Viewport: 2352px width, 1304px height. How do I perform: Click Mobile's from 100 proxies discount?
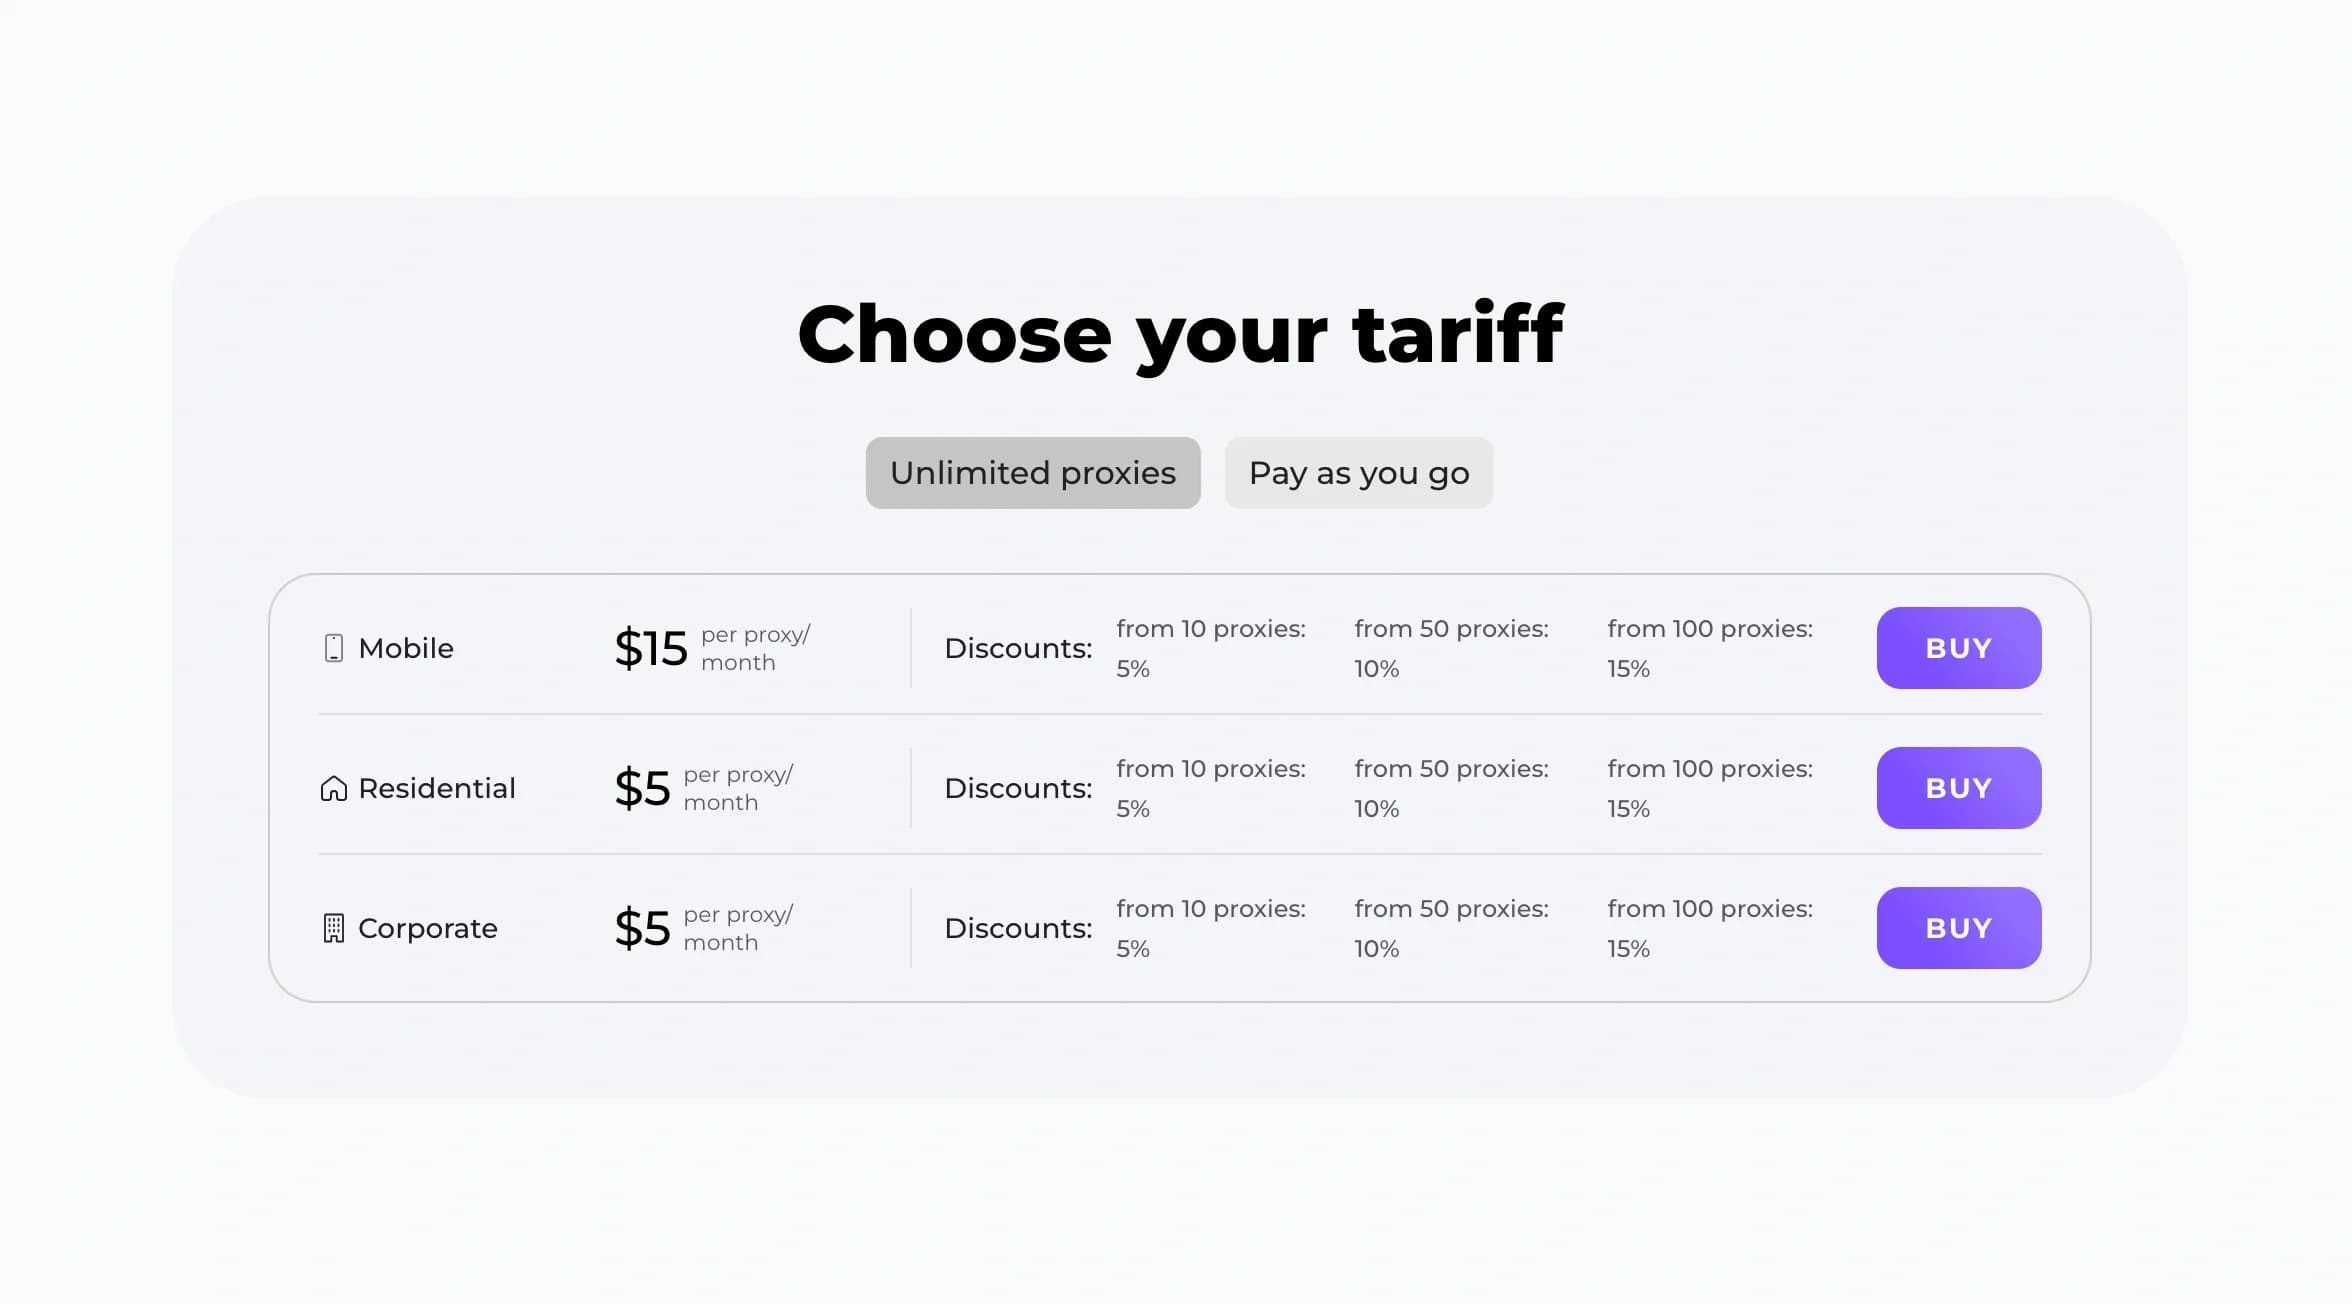point(1710,648)
